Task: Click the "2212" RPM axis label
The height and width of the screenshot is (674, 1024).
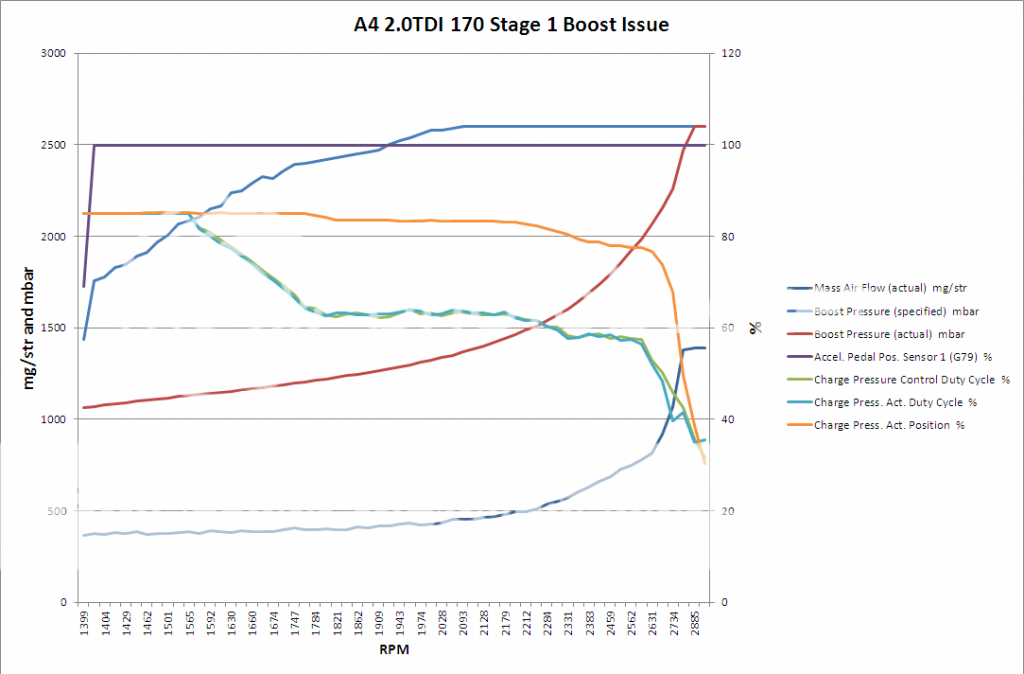Action: tap(526, 624)
